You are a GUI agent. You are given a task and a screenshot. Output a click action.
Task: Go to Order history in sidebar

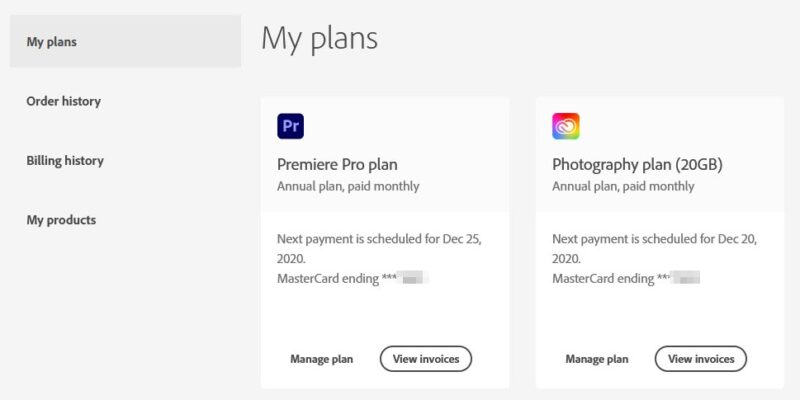[x=64, y=101]
